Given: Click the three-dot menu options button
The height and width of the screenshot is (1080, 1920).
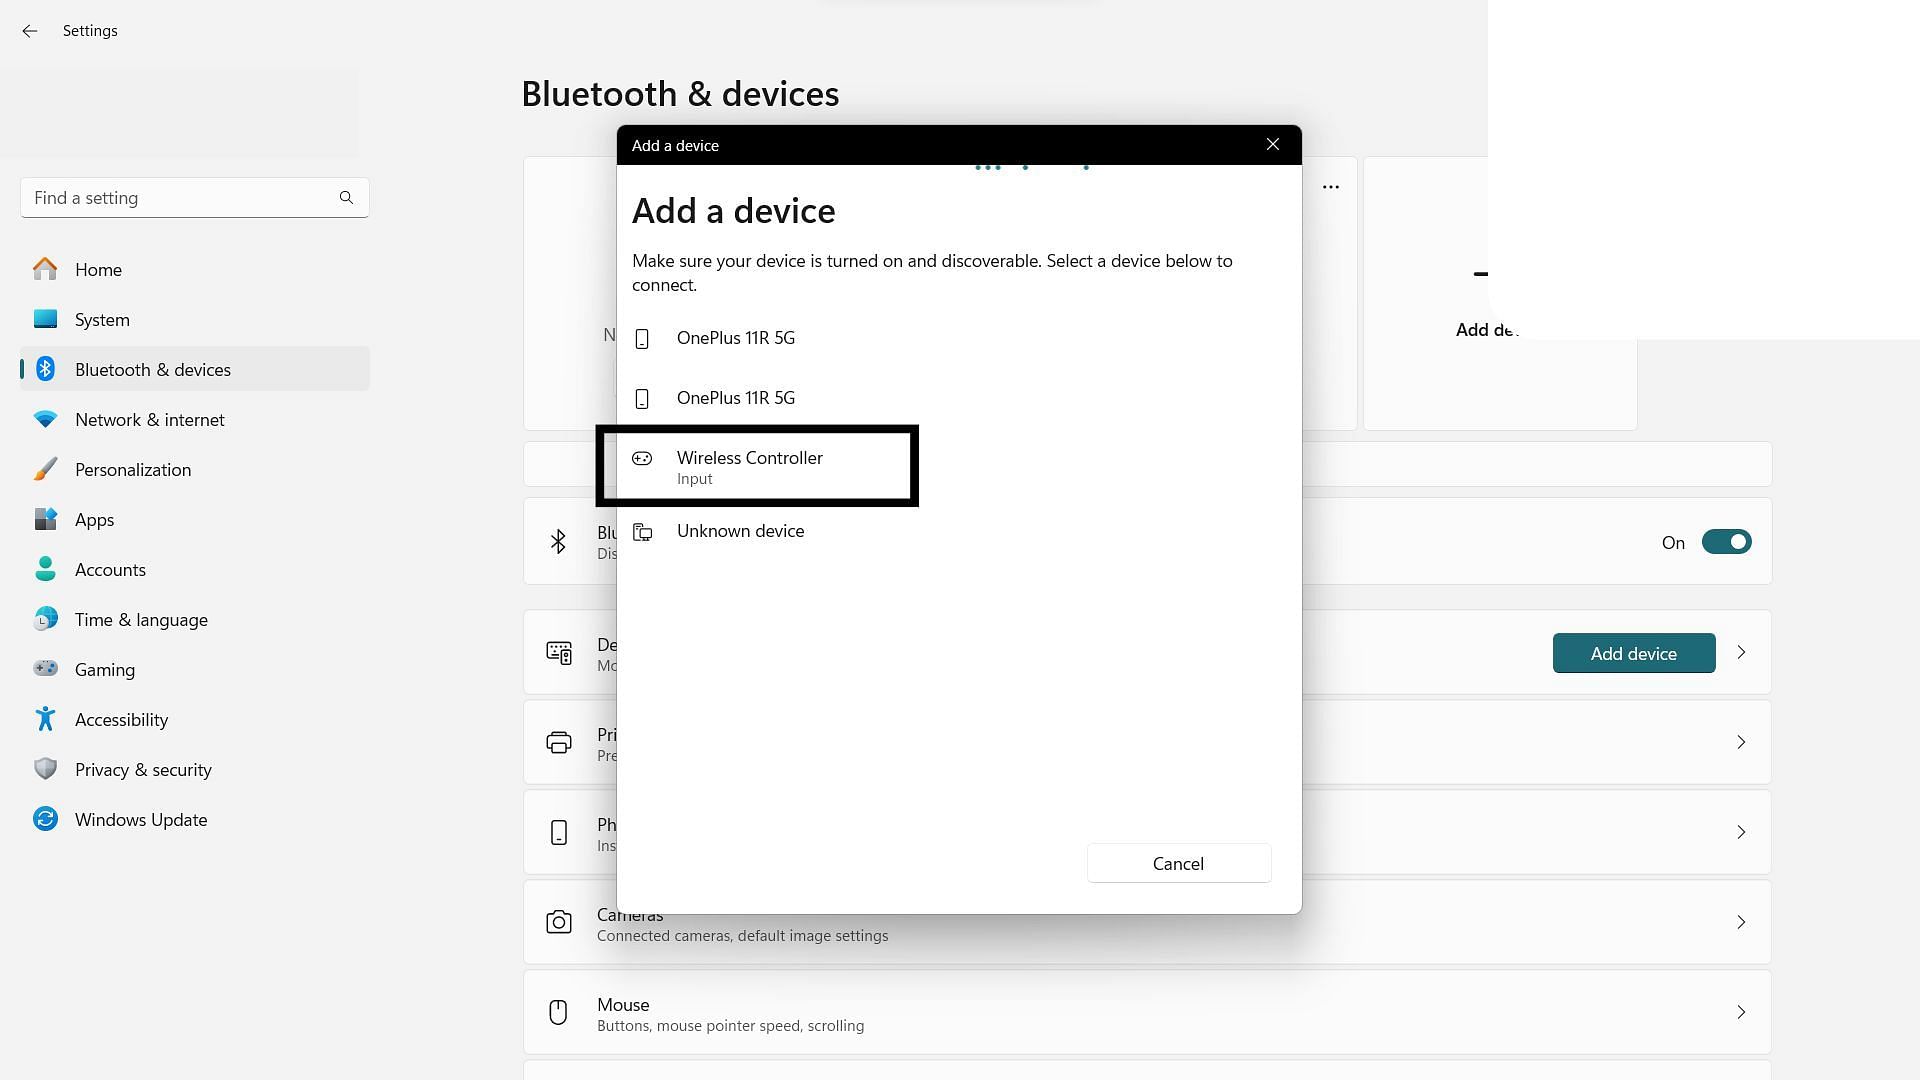Looking at the screenshot, I should pyautogui.click(x=1329, y=187).
